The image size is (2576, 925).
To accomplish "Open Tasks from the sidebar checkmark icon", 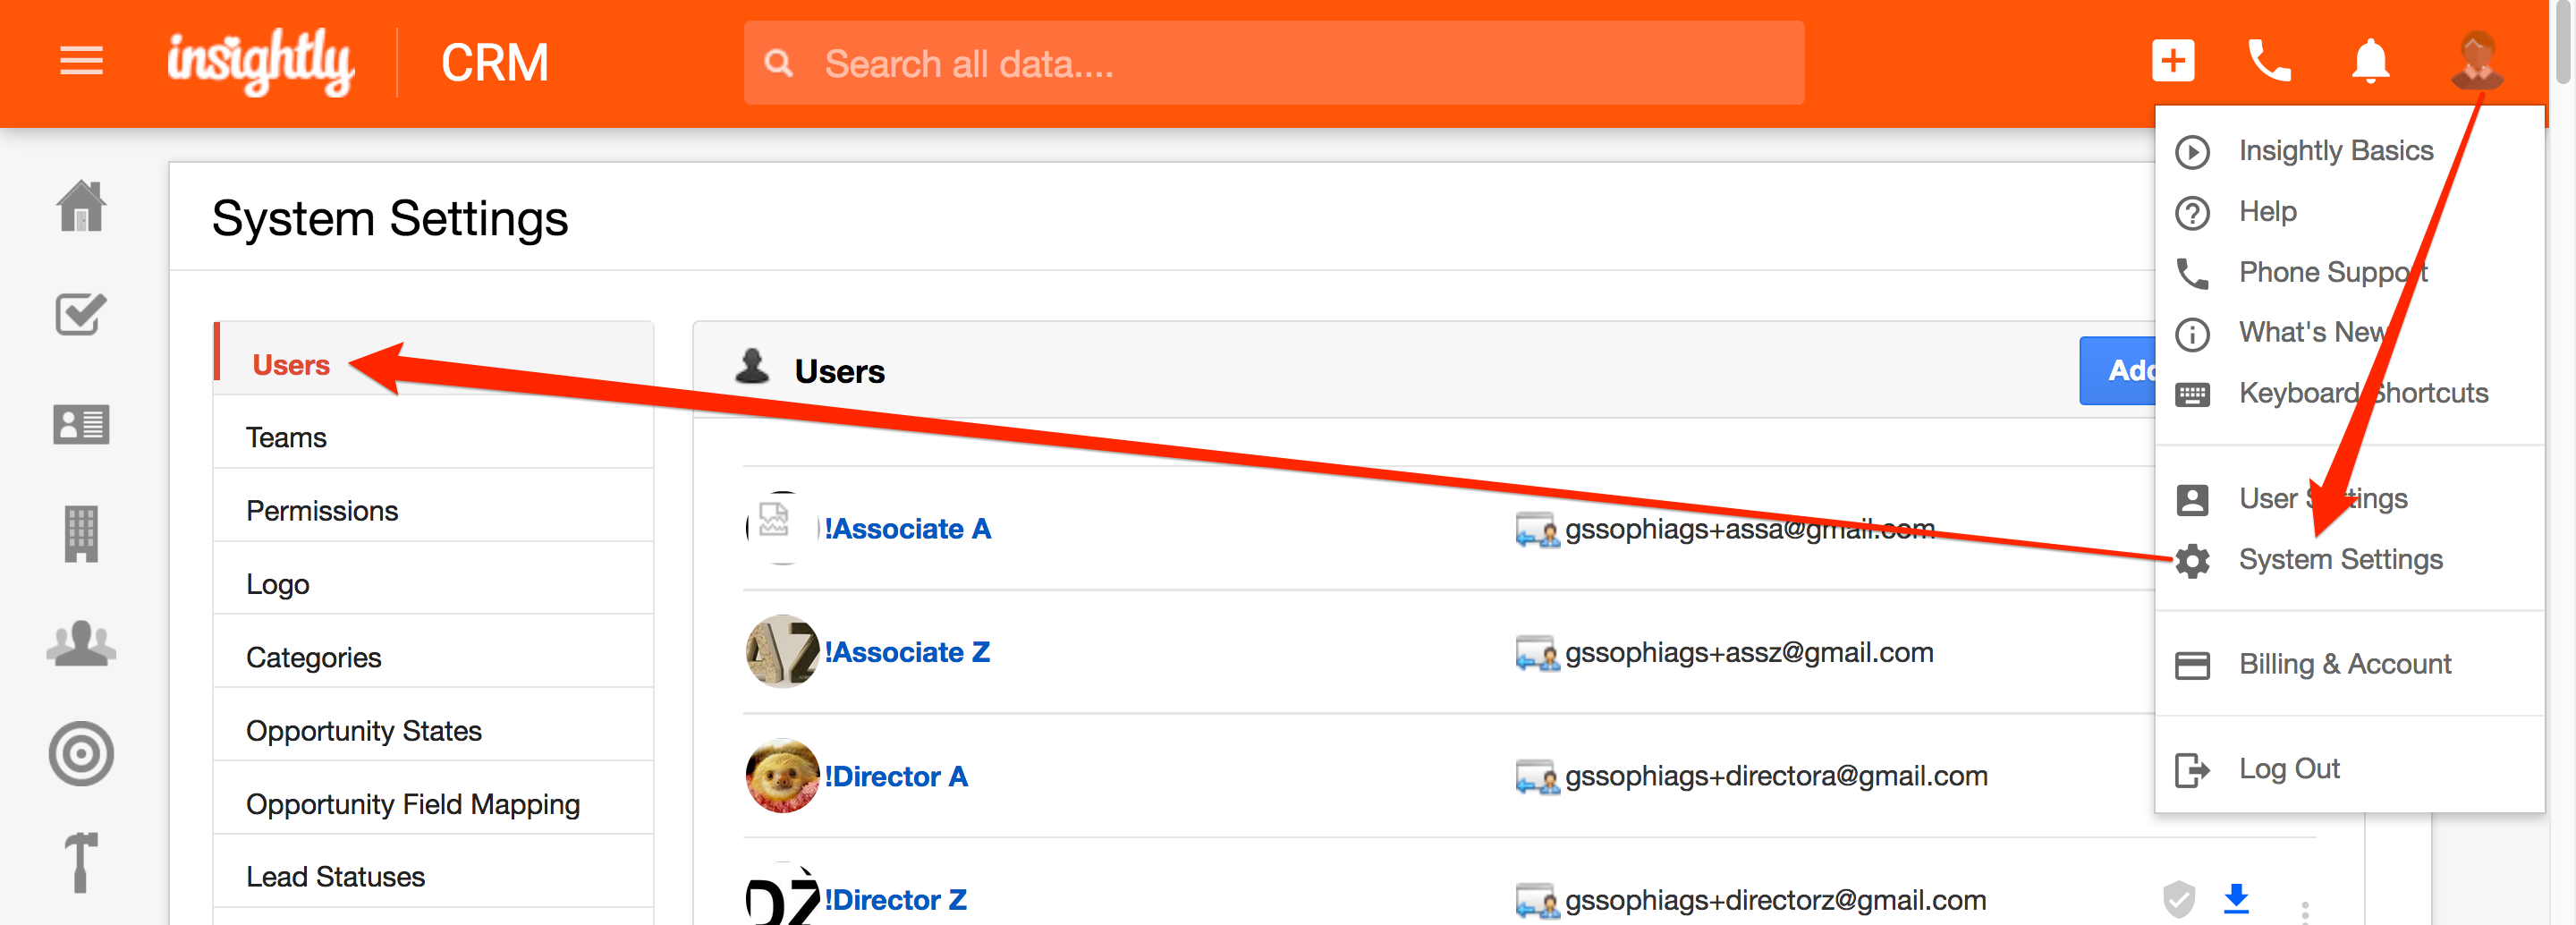I will coord(81,315).
